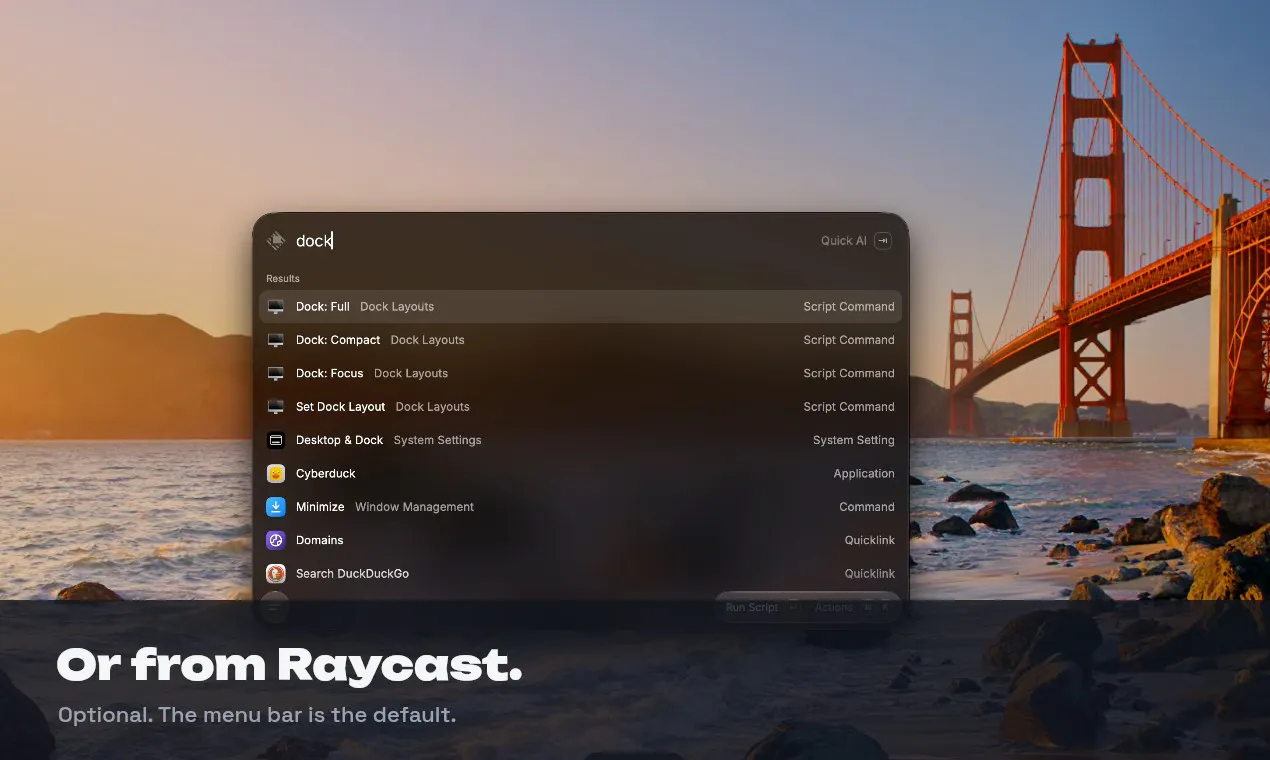Select the Dock: Focus result row
The height and width of the screenshot is (760, 1270).
(580, 373)
